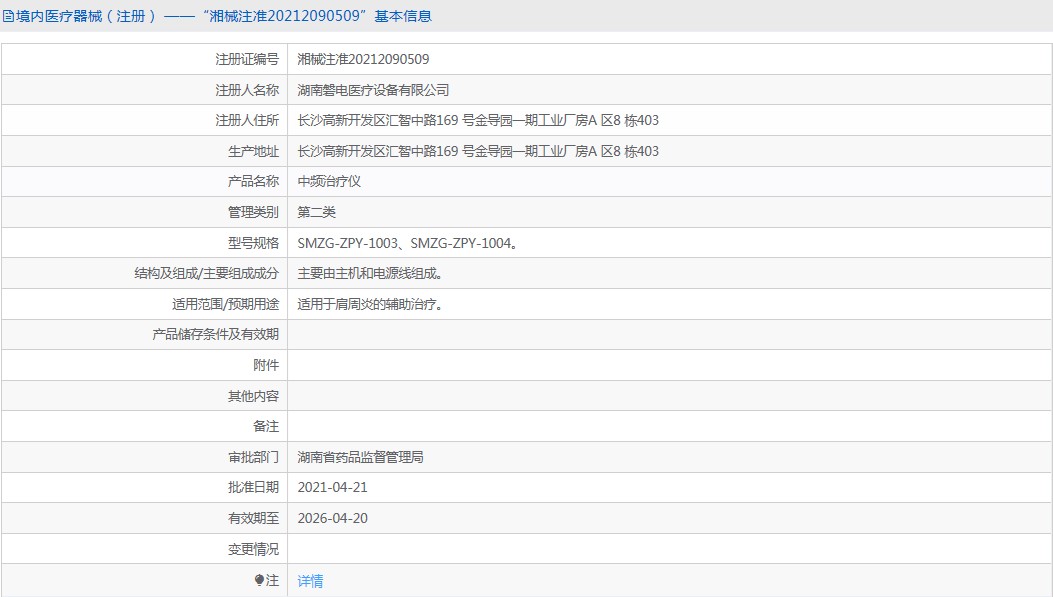Click the 注册人名称 label cell
The image size is (1053, 597).
144,90
